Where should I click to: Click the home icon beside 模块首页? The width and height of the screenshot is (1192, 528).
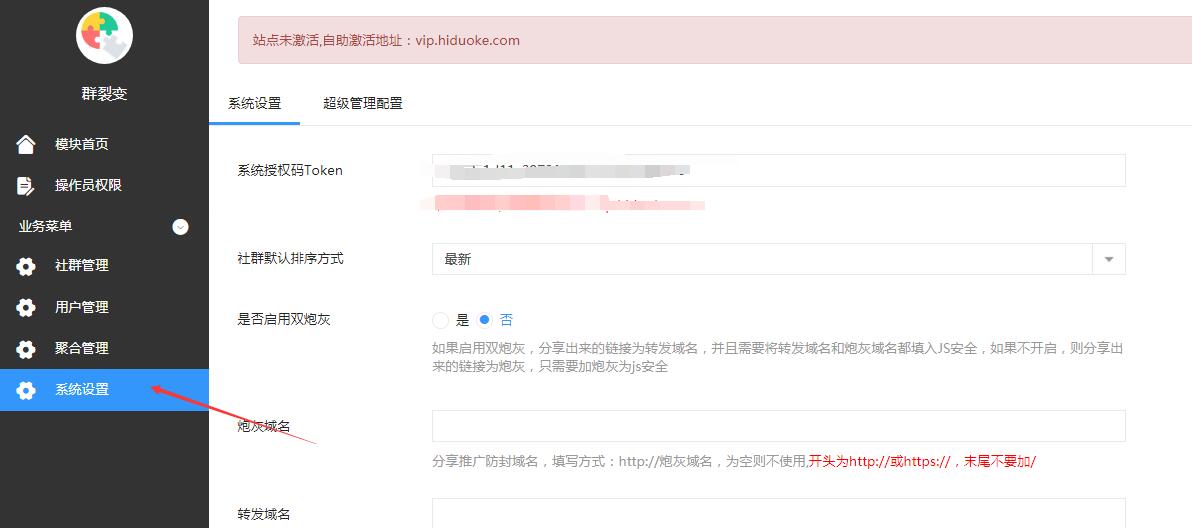tap(26, 144)
